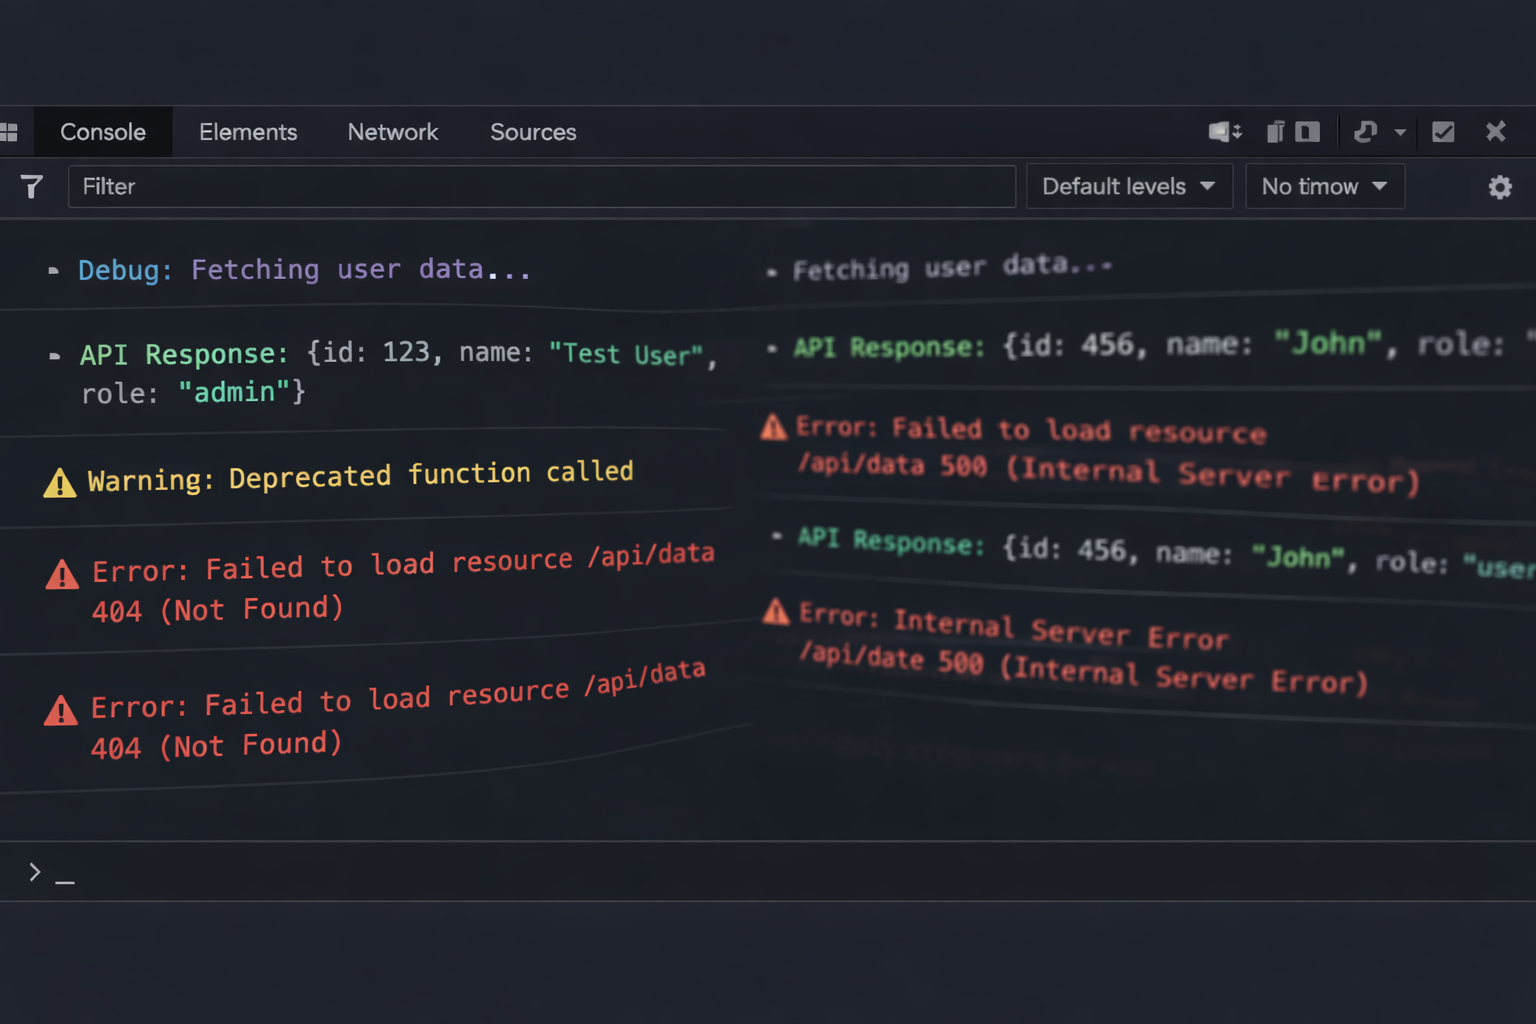Click the filter funnel icon
1536x1024 pixels.
click(31, 187)
